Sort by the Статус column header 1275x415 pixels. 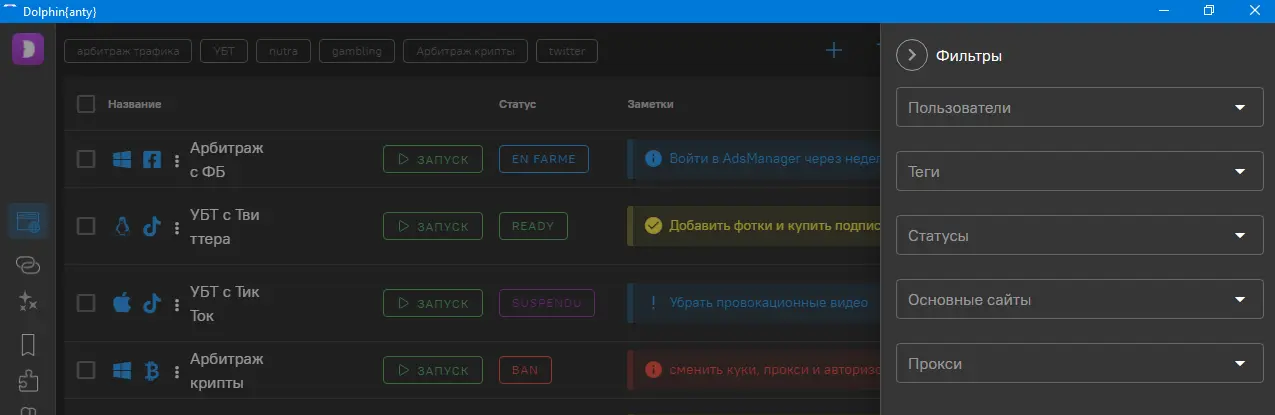click(518, 104)
